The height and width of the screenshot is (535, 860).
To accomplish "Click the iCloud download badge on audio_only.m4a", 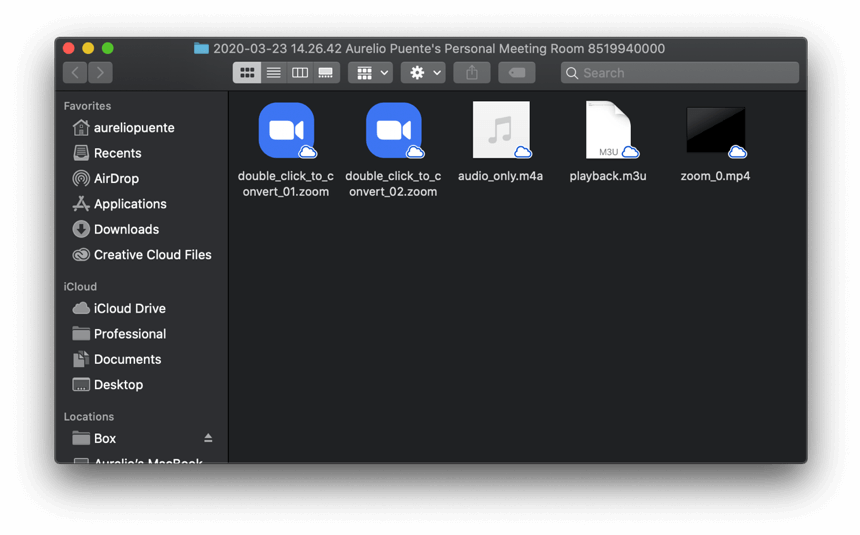I will 523,151.
